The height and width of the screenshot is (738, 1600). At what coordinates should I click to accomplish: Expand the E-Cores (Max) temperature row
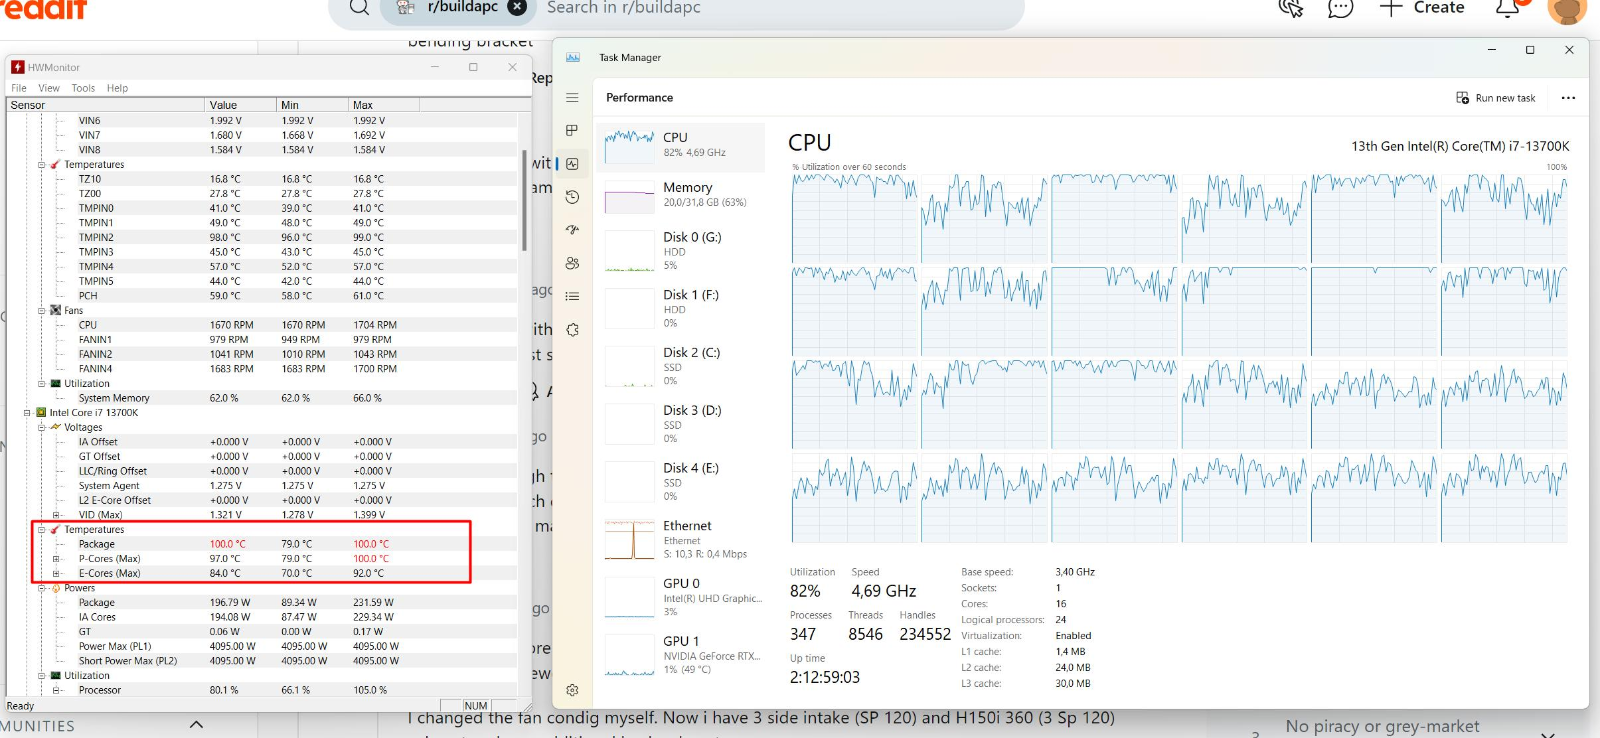click(56, 573)
